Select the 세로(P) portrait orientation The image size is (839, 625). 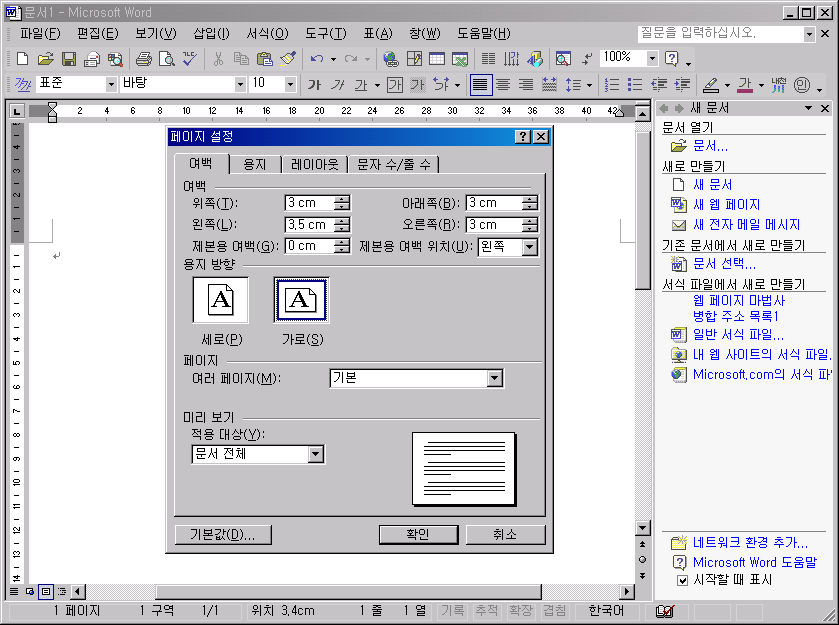[220, 300]
